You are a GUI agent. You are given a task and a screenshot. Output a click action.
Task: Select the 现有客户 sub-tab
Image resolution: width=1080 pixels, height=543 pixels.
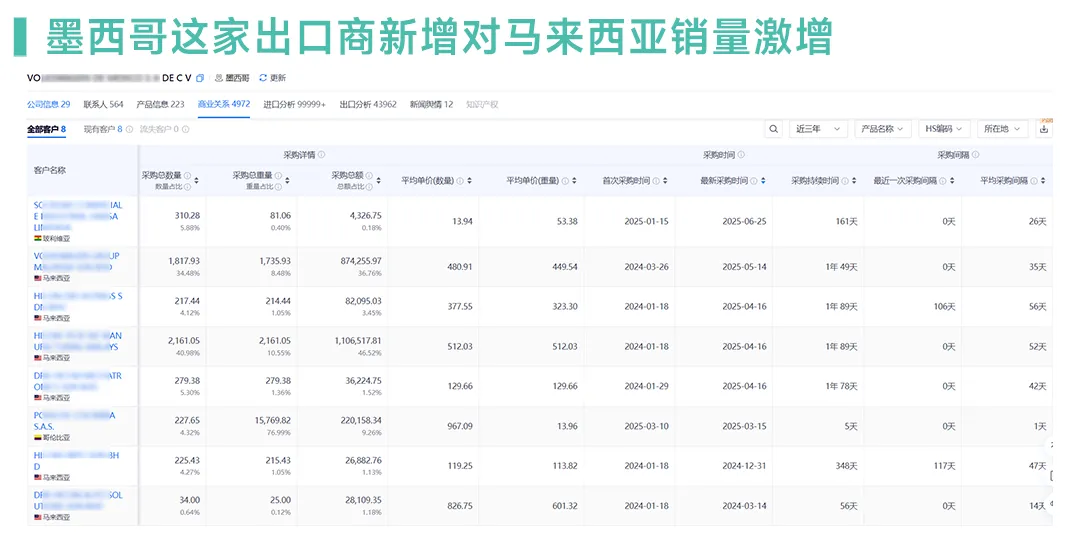(102, 129)
